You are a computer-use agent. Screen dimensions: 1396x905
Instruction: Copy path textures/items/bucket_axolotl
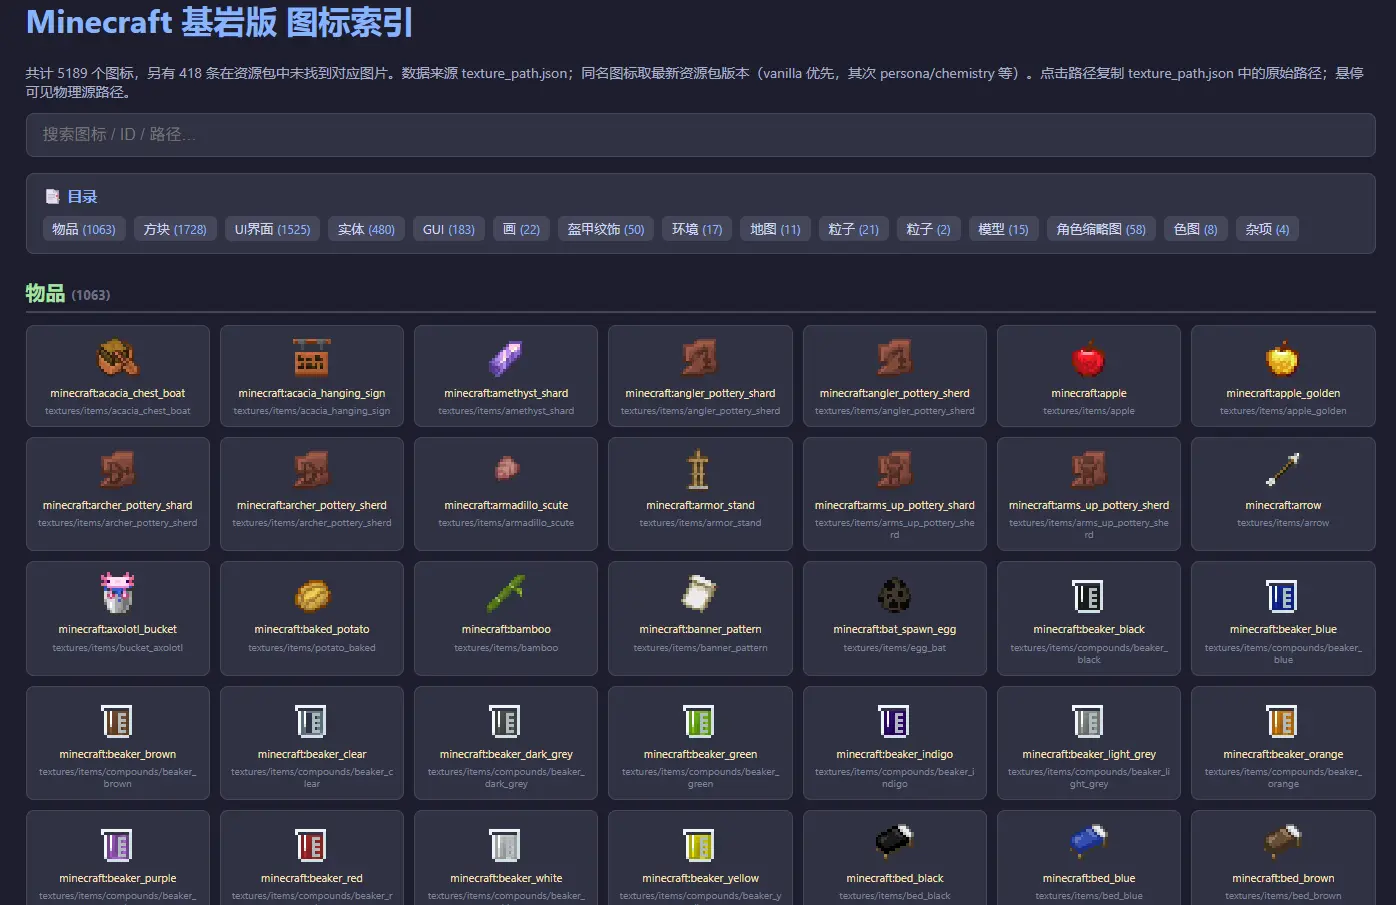click(x=118, y=648)
